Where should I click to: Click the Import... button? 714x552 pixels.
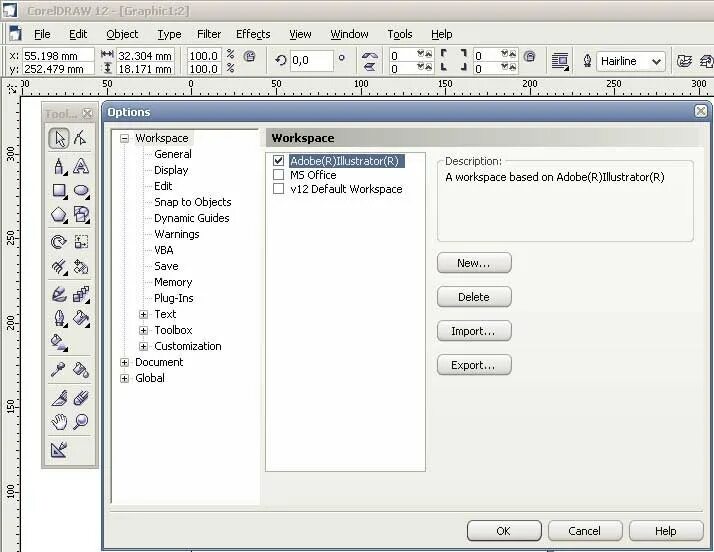pos(474,331)
